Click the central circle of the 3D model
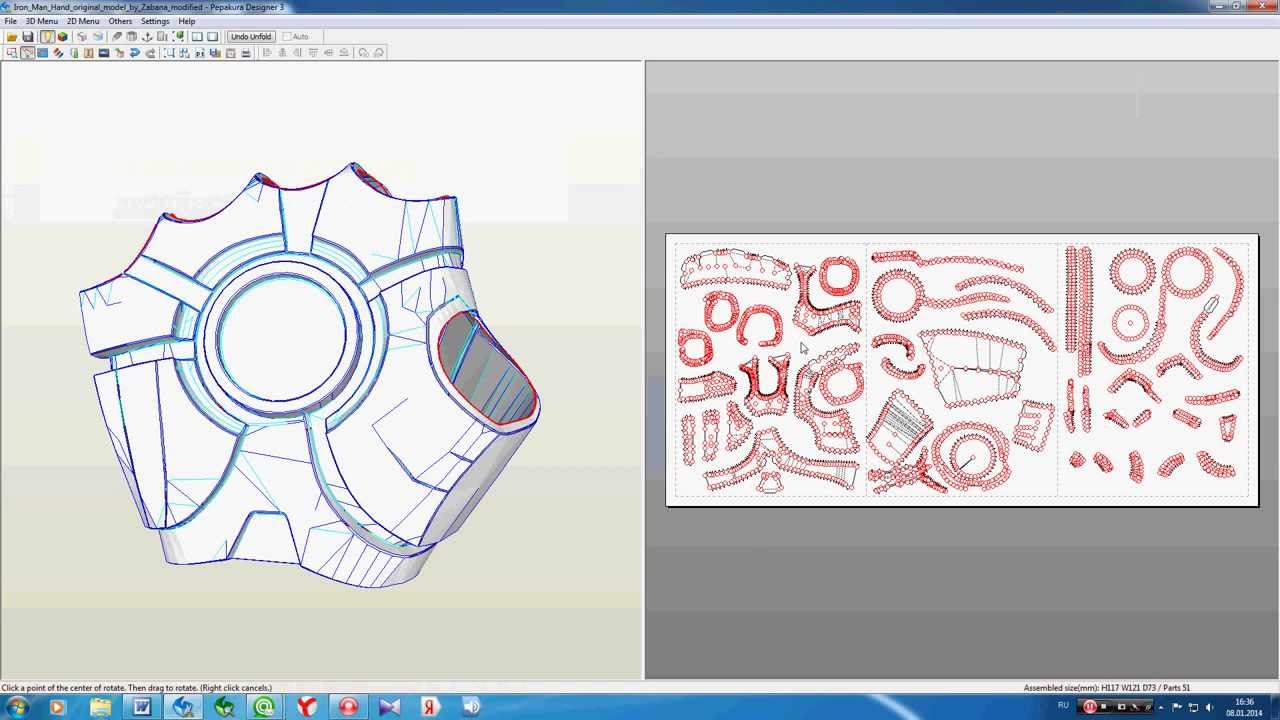1280x720 pixels. tap(282, 336)
